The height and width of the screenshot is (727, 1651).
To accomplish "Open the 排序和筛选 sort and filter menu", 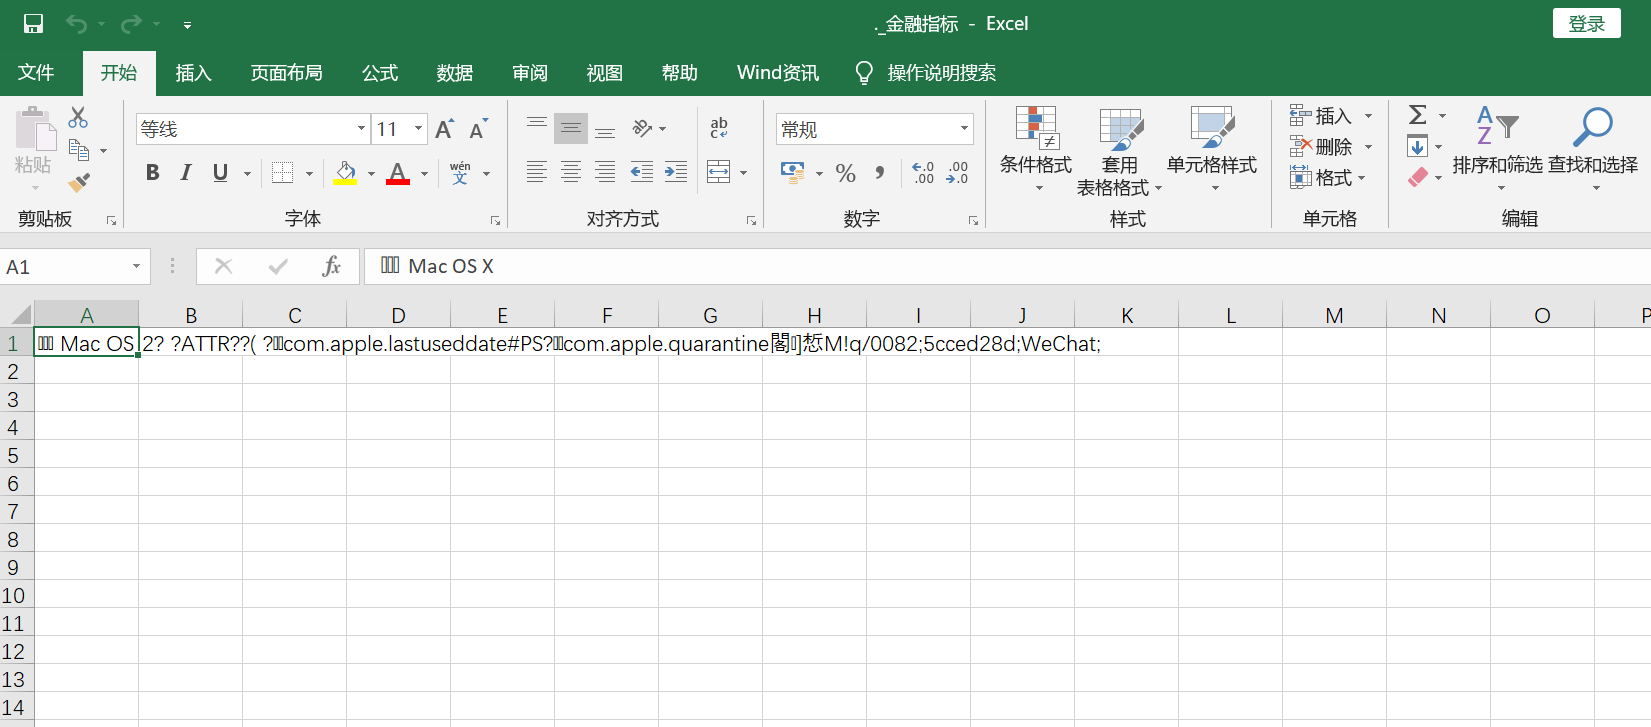I will [x=1497, y=149].
